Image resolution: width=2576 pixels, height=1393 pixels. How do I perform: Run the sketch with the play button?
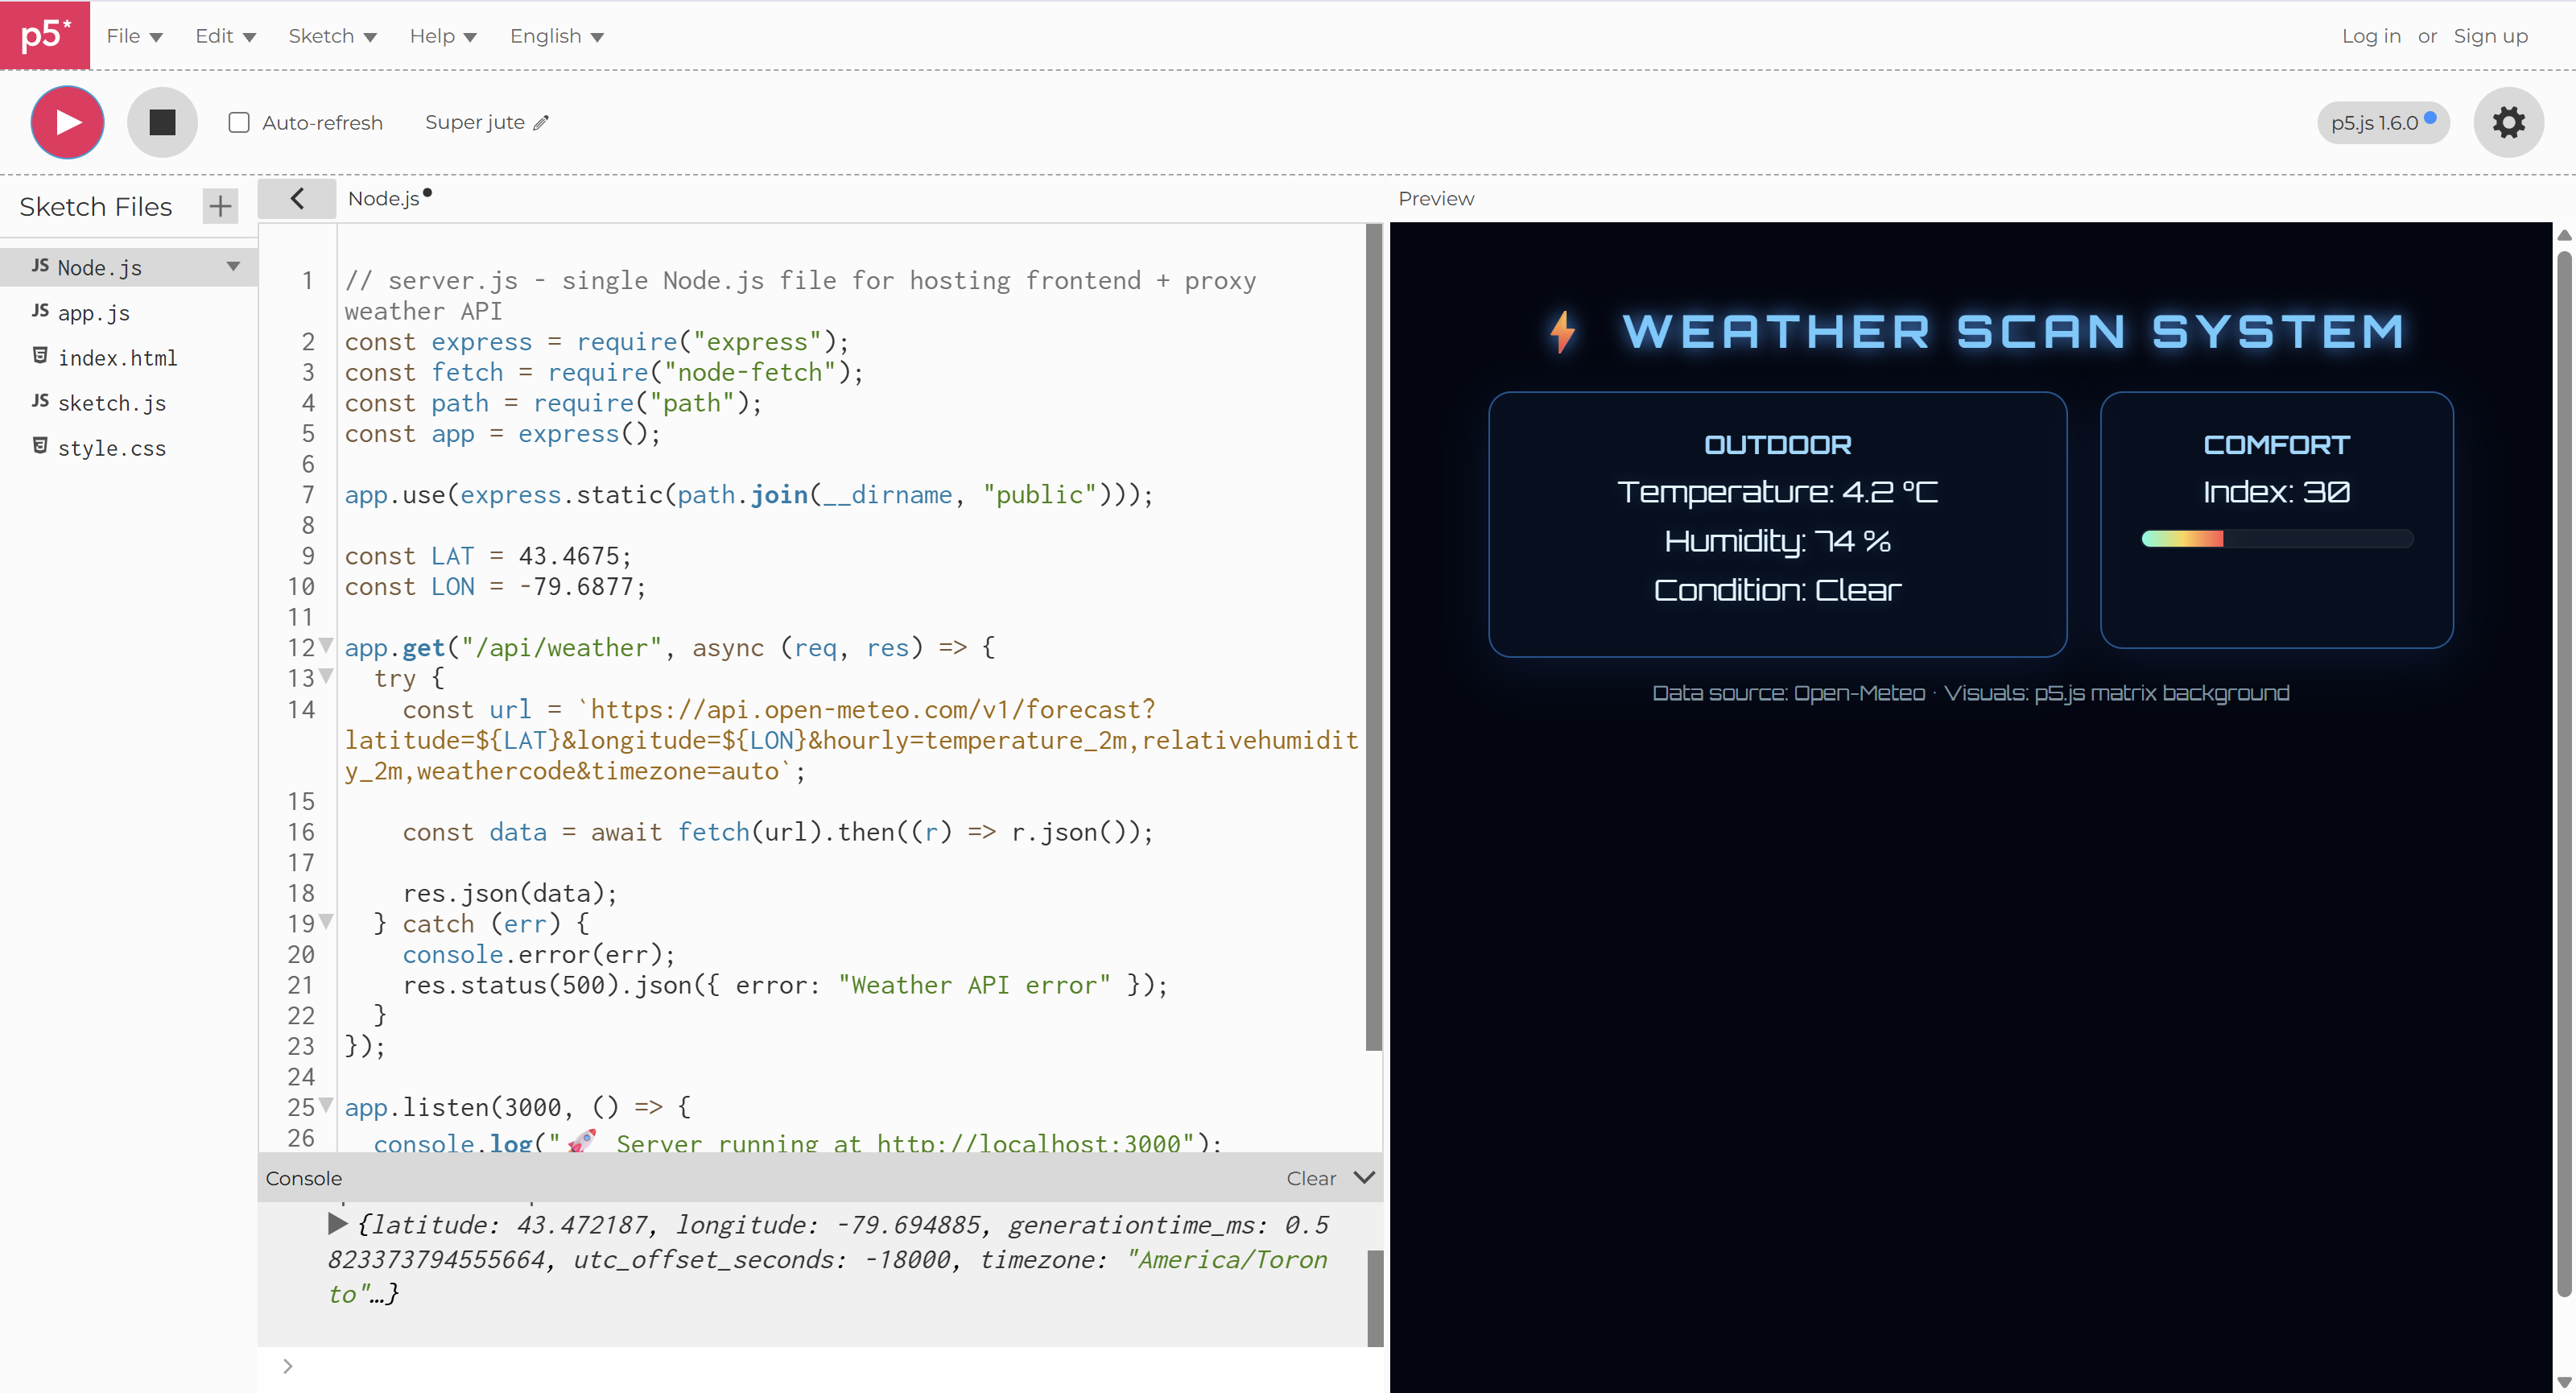pyautogui.click(x=67, y=121)
